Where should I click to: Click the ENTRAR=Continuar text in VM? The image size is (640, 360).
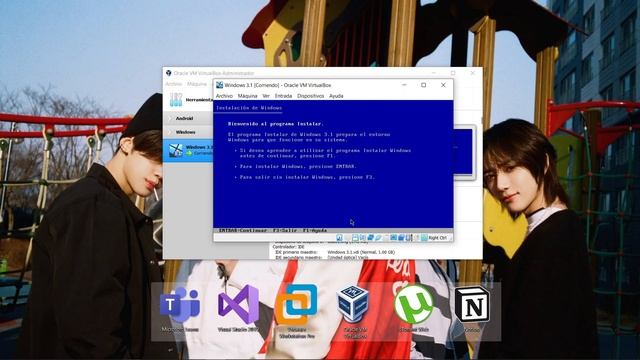coord(242,231)
